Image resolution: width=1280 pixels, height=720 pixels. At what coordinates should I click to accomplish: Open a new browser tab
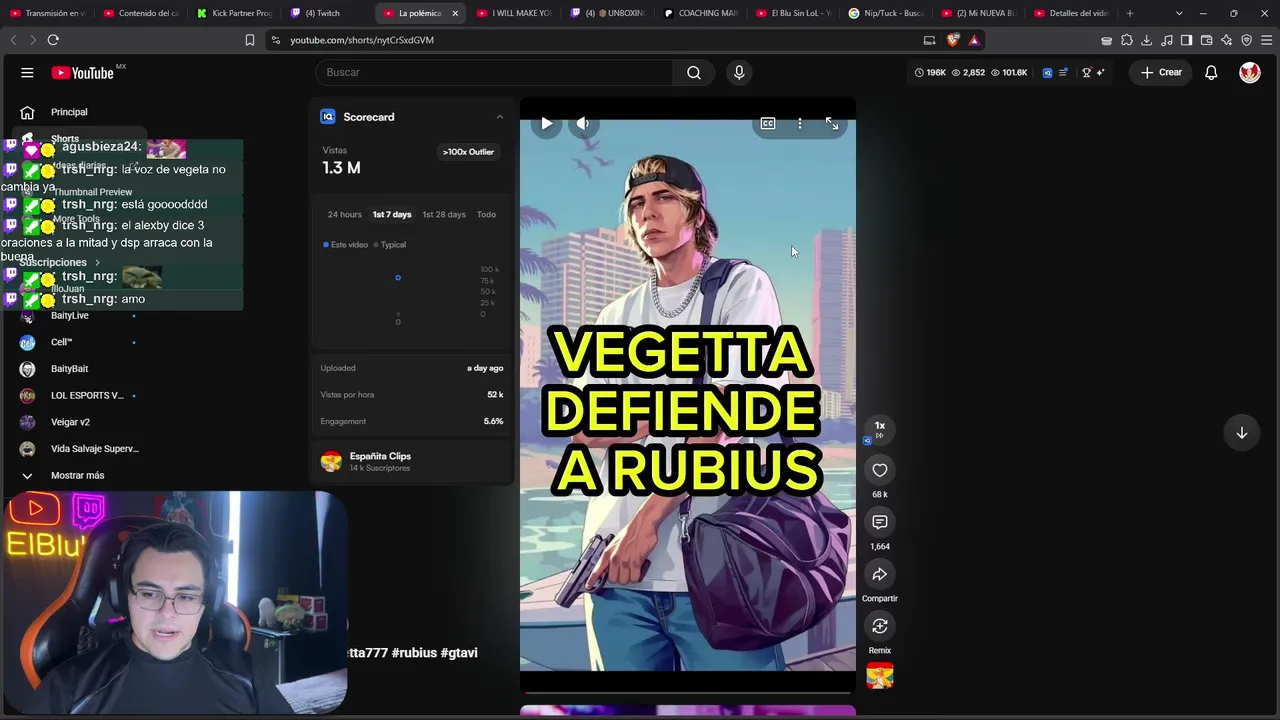click(1130, 13)
